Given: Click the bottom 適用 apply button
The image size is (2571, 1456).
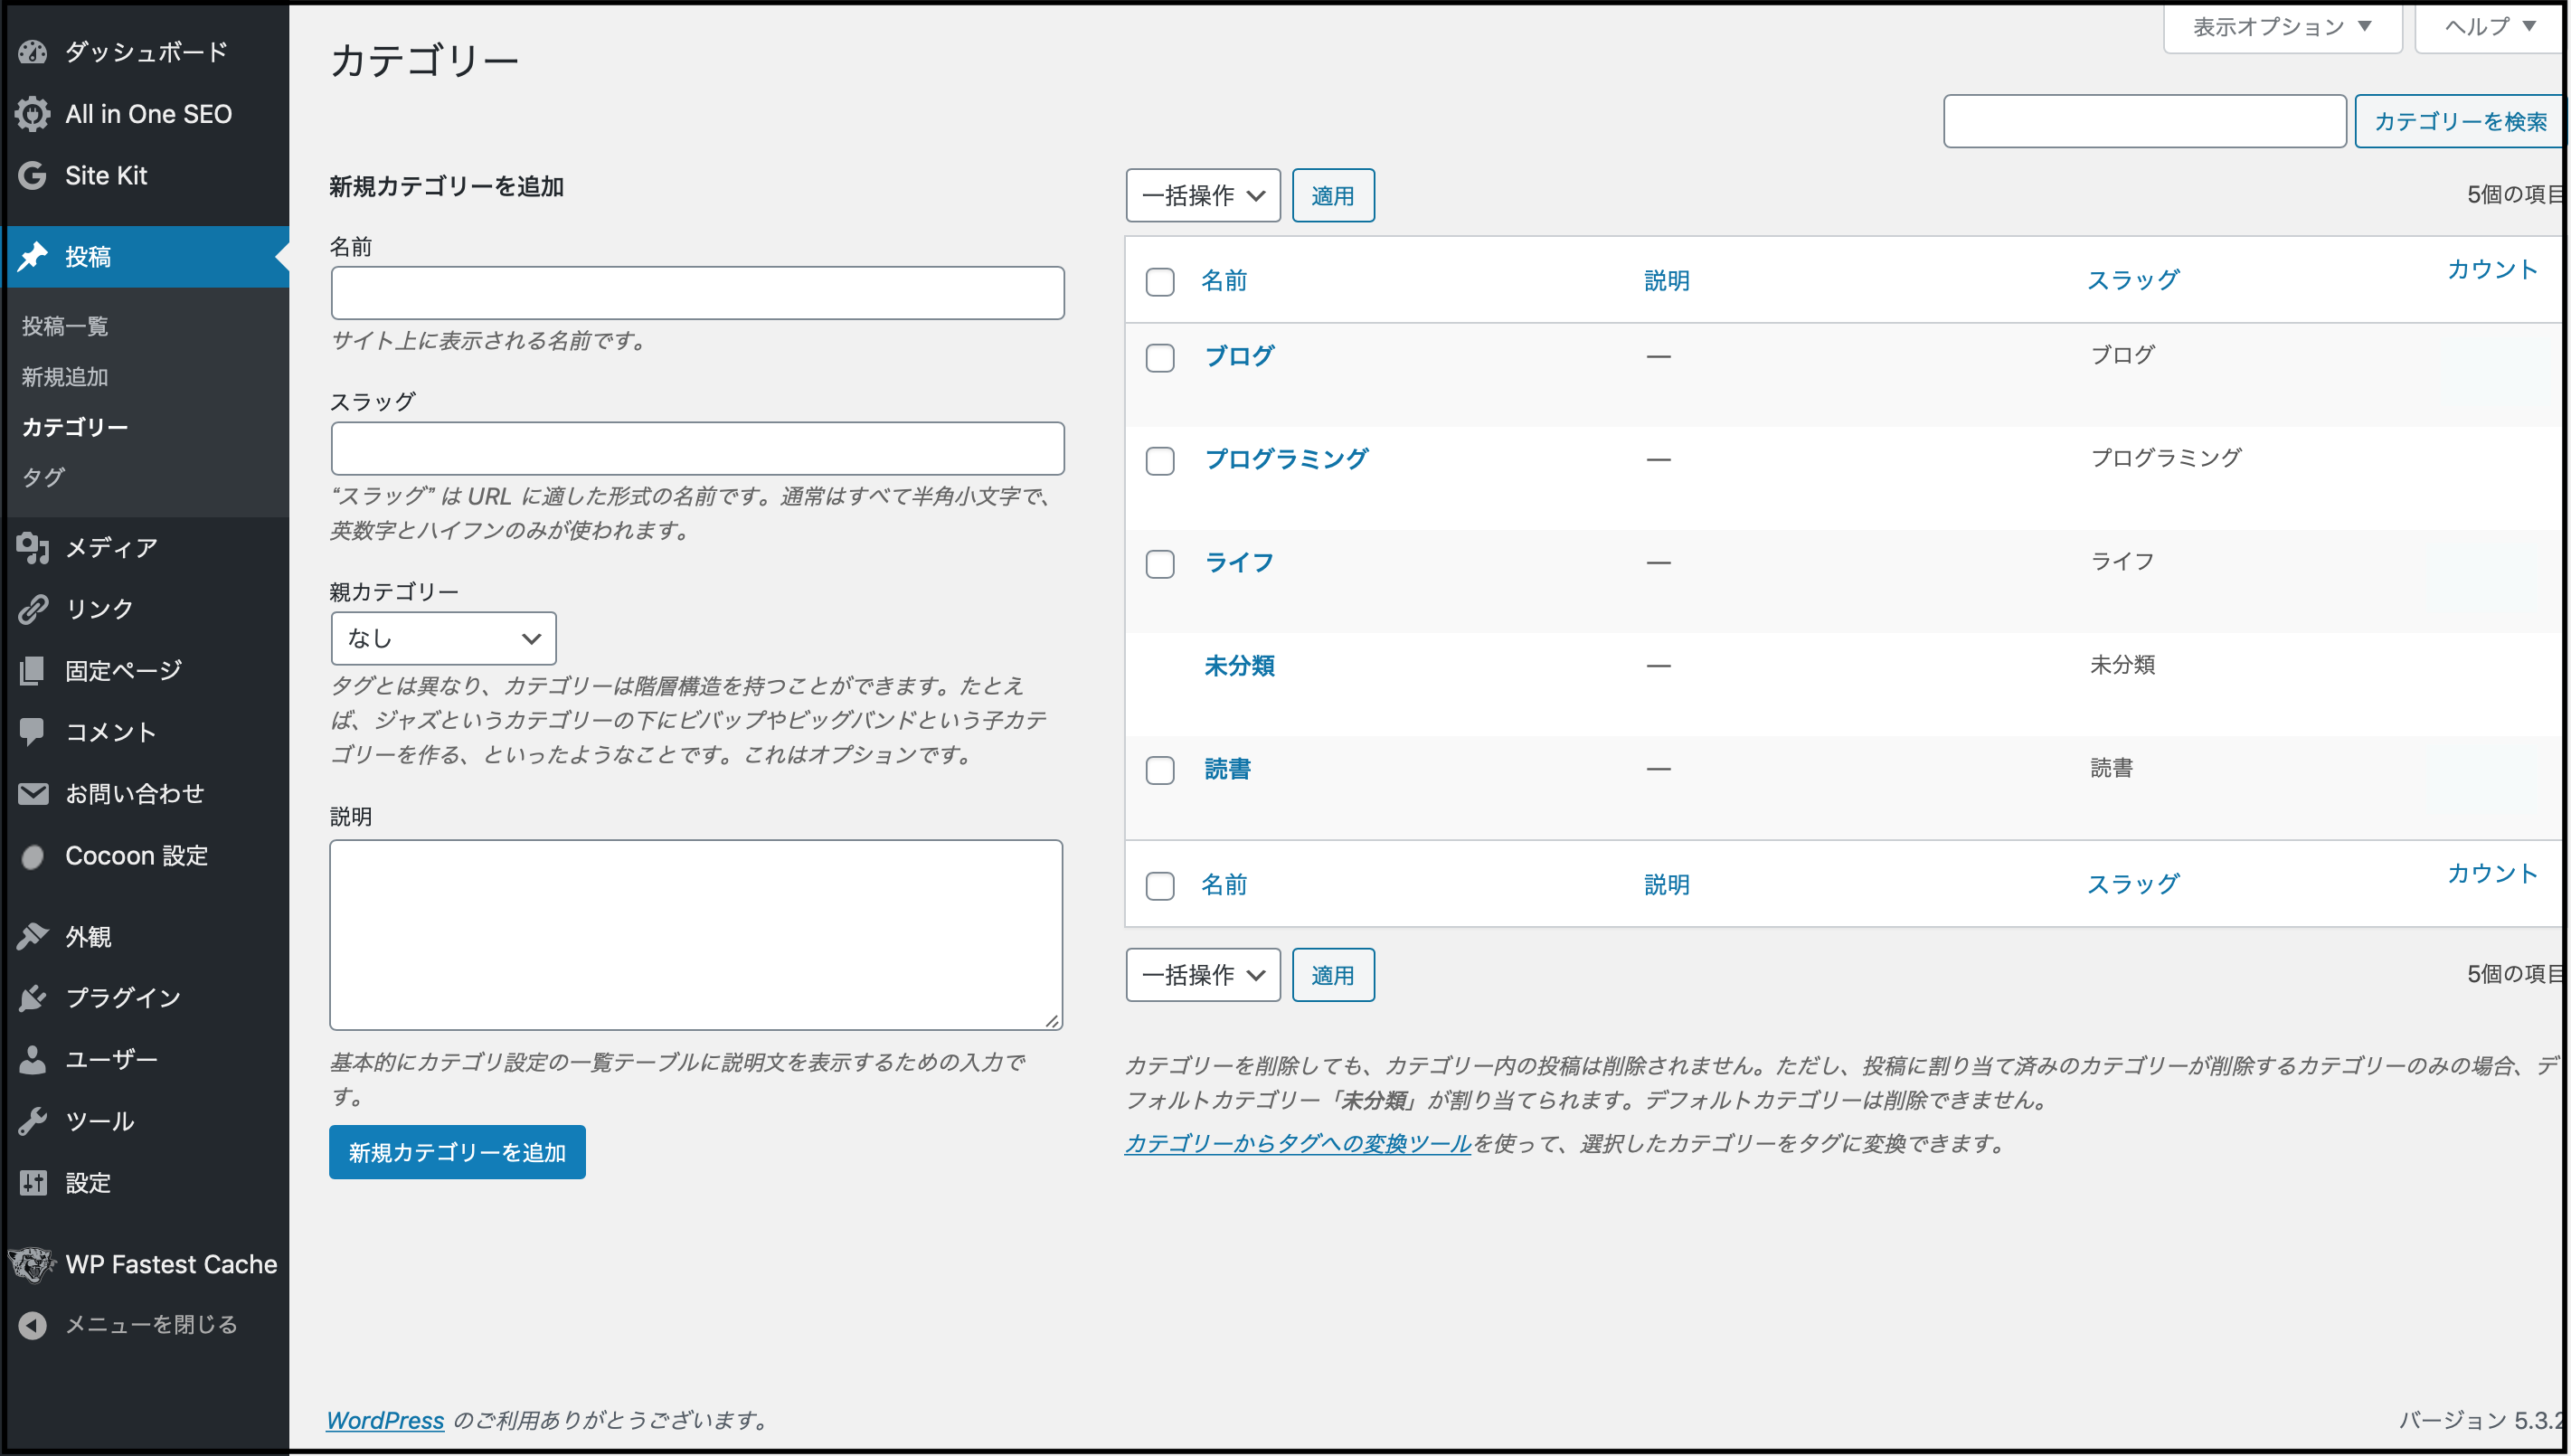Looking at the screenshot, I should click(1333, 975).
